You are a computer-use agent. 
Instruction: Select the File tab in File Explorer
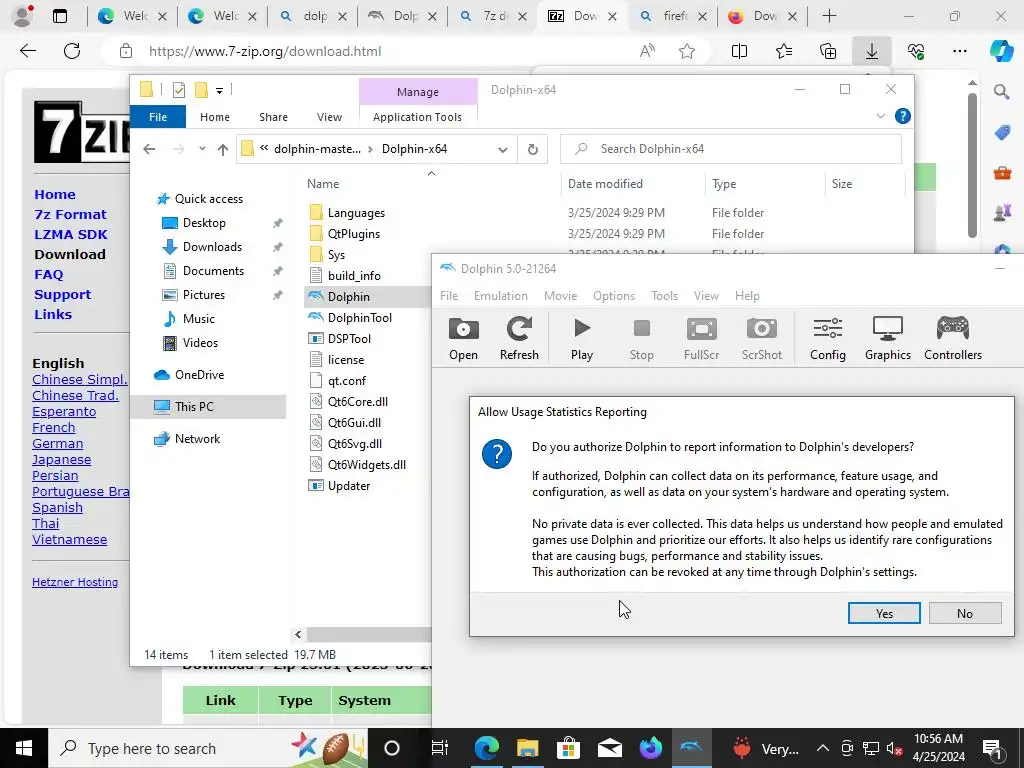click(158, 117)
